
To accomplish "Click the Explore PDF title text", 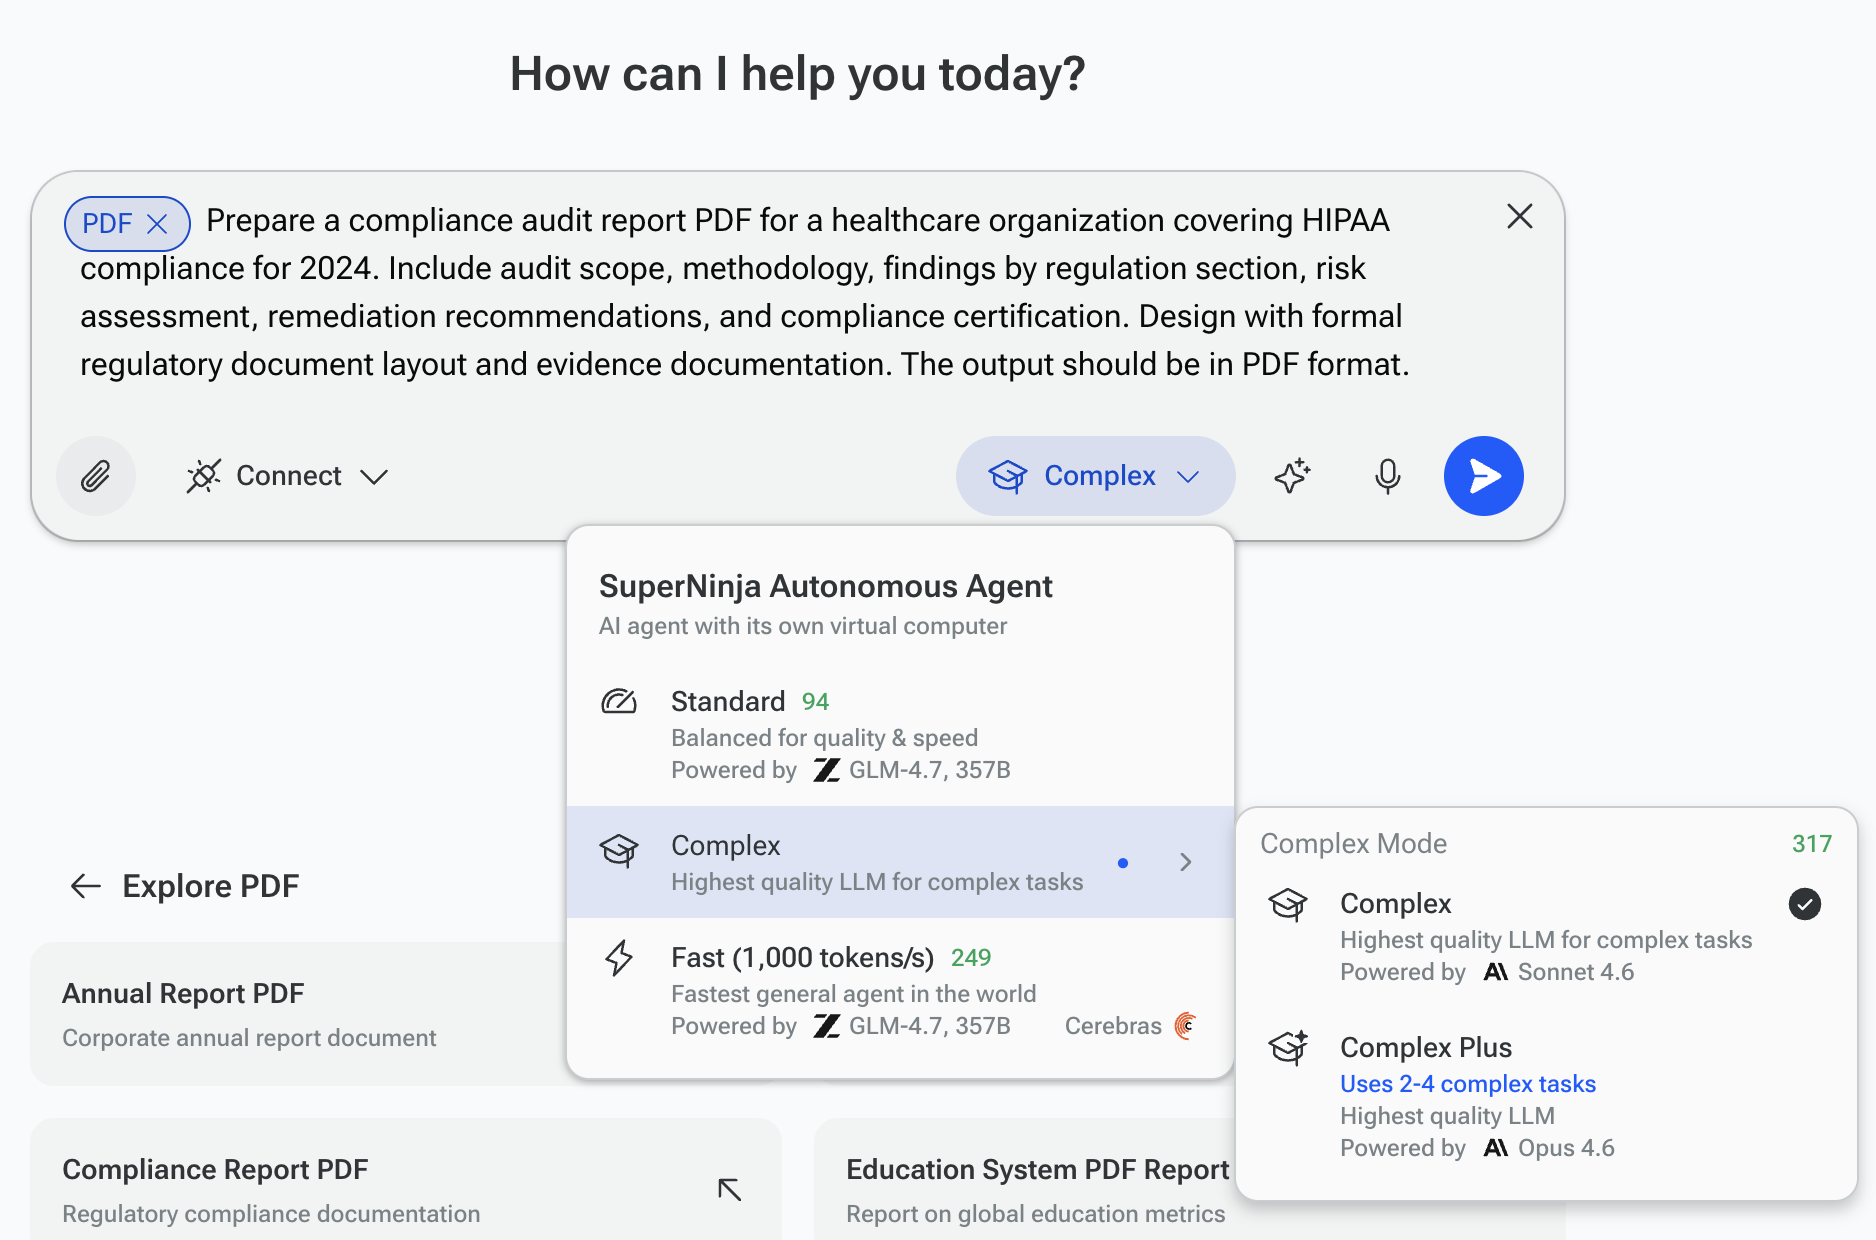I will (210, 886).
